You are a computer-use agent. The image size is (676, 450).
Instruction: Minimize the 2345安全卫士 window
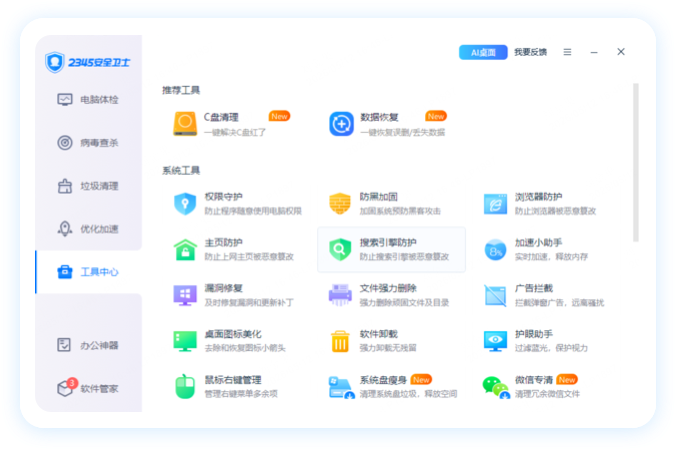594,52
